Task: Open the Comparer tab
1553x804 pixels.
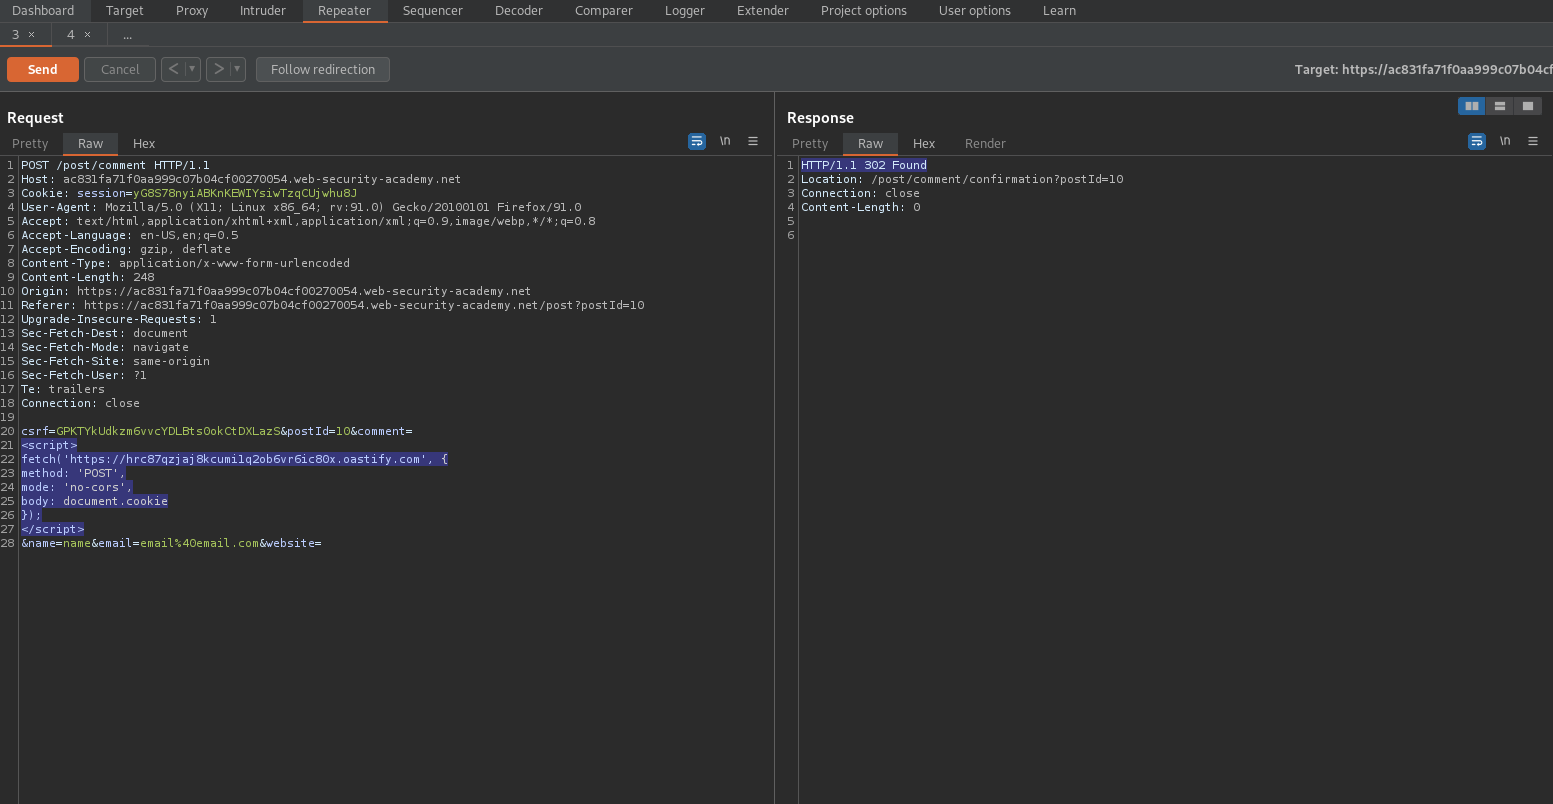Action: (604, 11)
